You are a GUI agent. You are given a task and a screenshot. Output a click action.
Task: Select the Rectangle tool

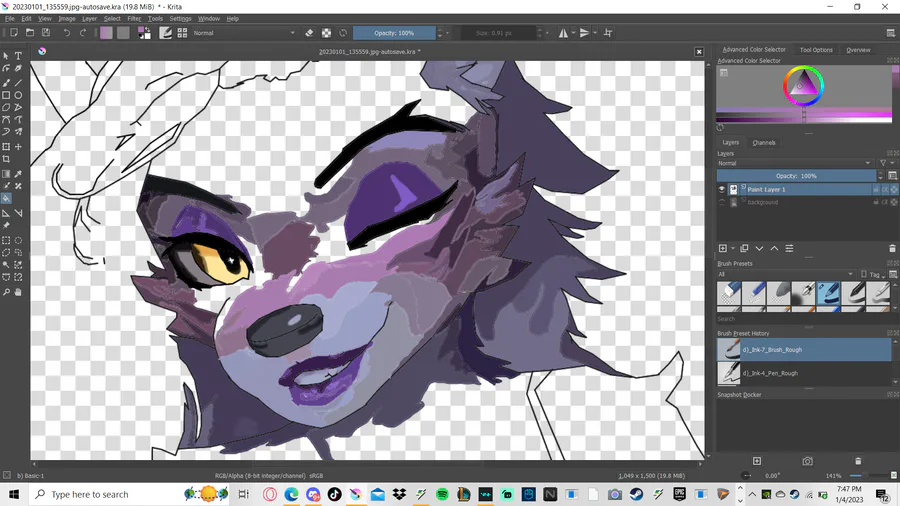click(x=6, y=95)
